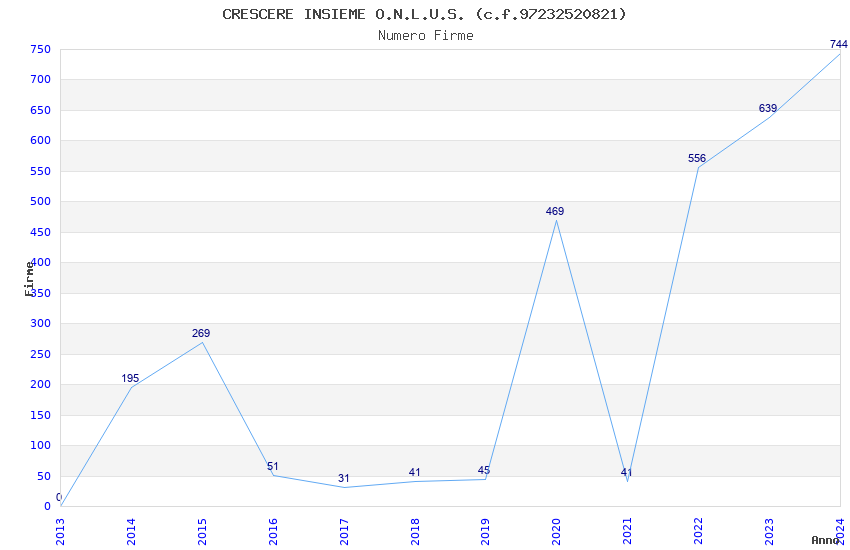Viewport: 850px width, 550px height.
Task: Click x-axis year label 2014
Action: tap(131, 532)
